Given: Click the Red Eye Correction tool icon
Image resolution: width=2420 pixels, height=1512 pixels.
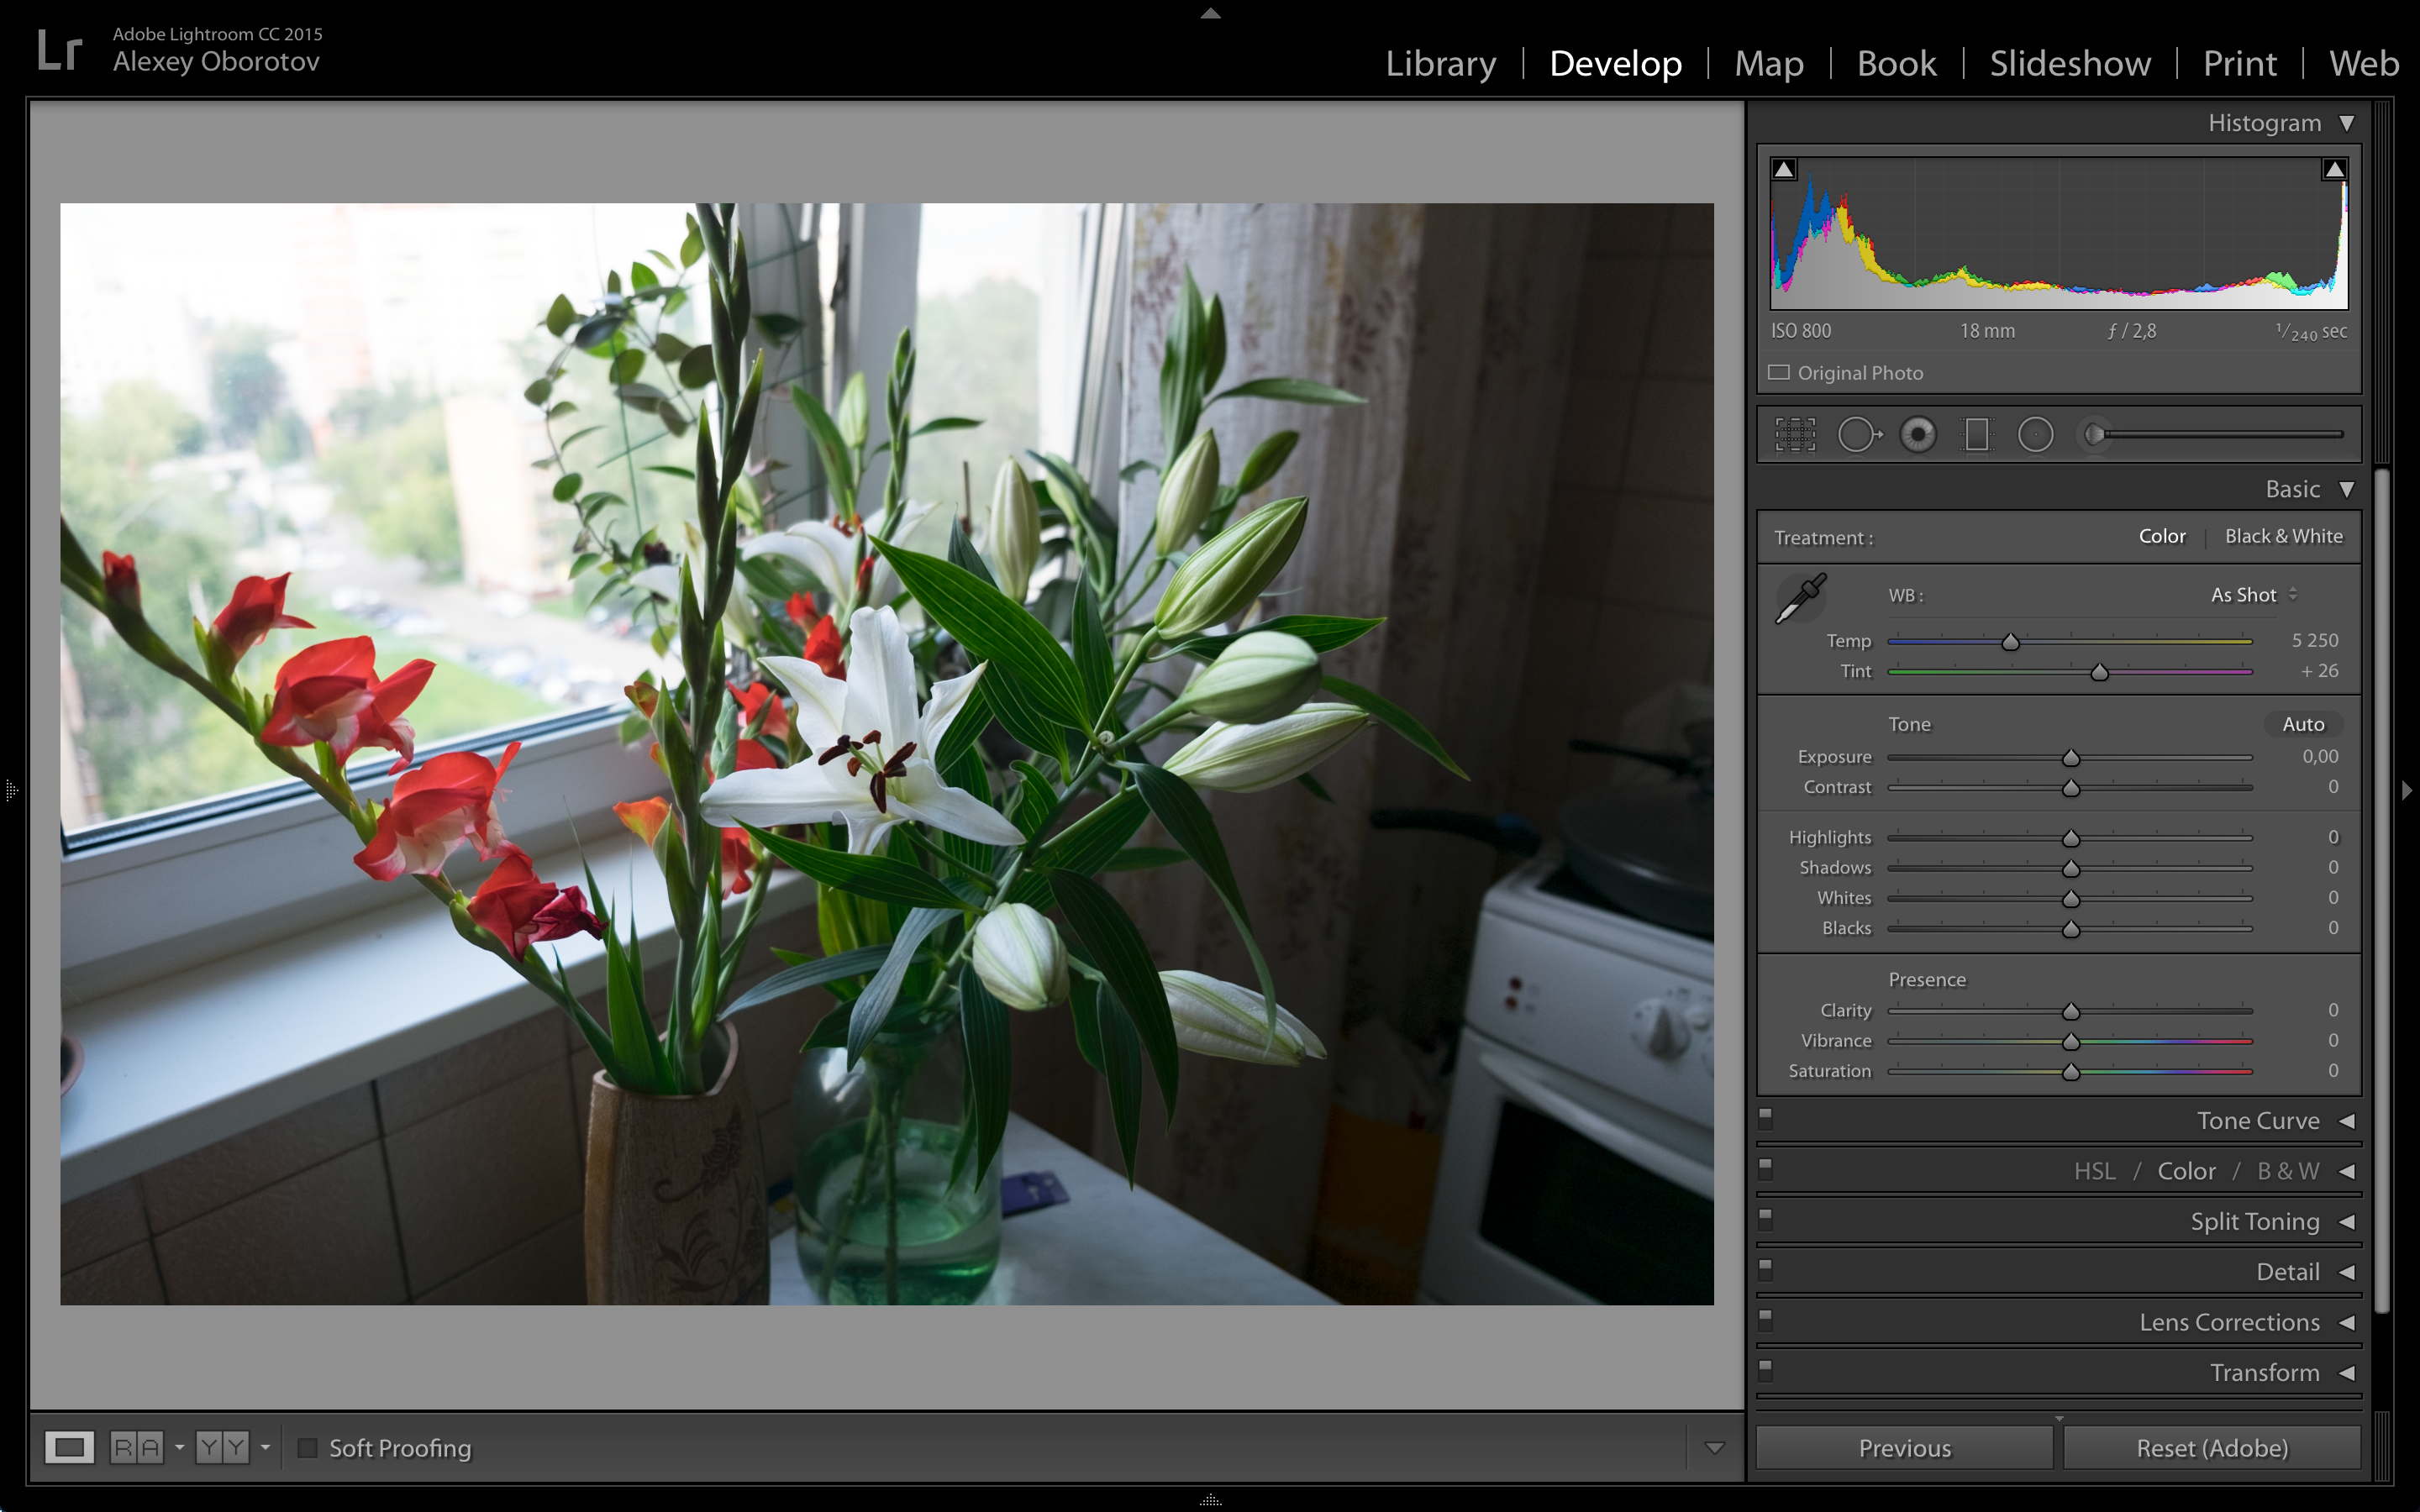Looking at the screenshot, I should click(1918, 435).
